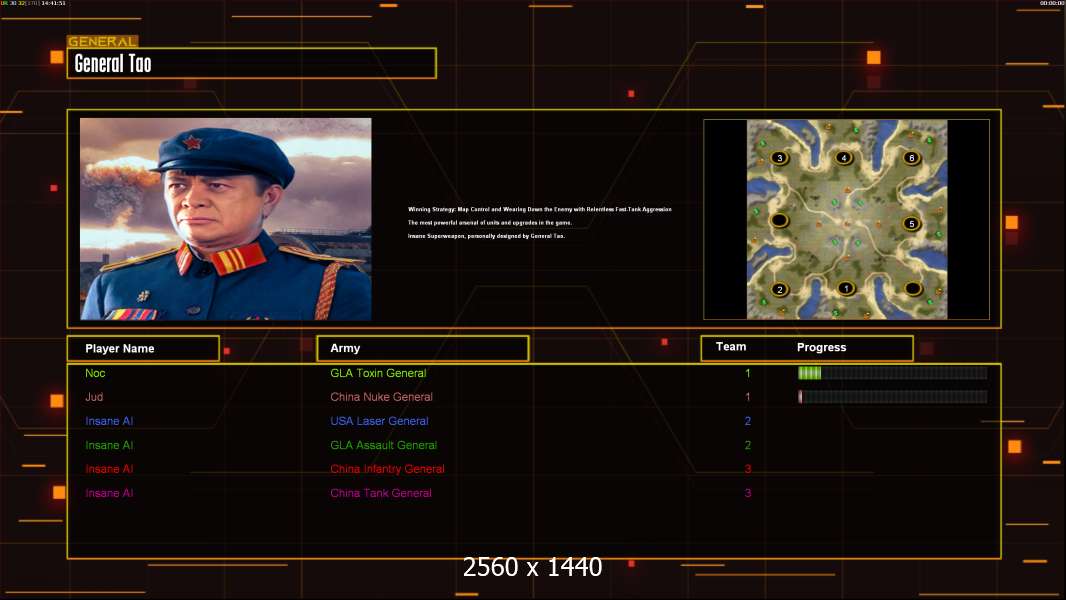Screen dimensions: 1066x600
Task: Click start position marker 3 on the map
Action: [x=779, y=158]
